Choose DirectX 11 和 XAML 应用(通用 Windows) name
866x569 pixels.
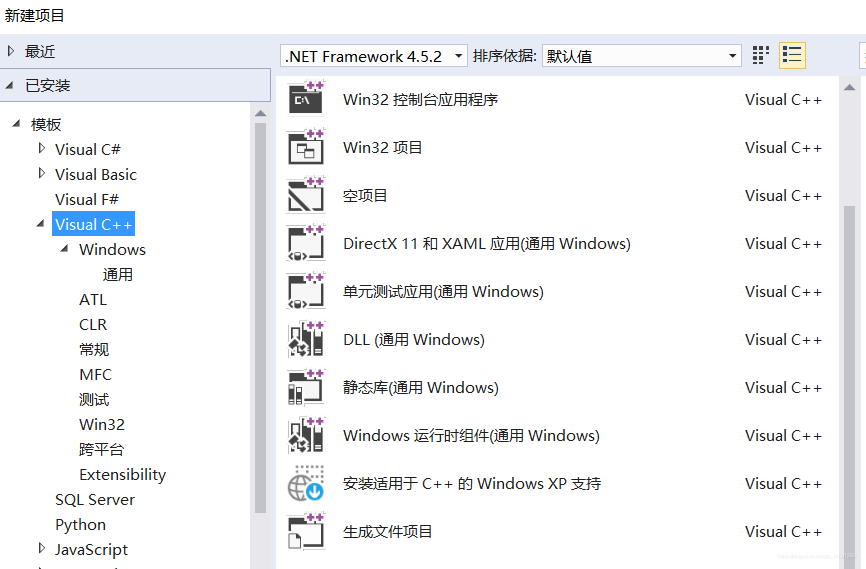487,244
